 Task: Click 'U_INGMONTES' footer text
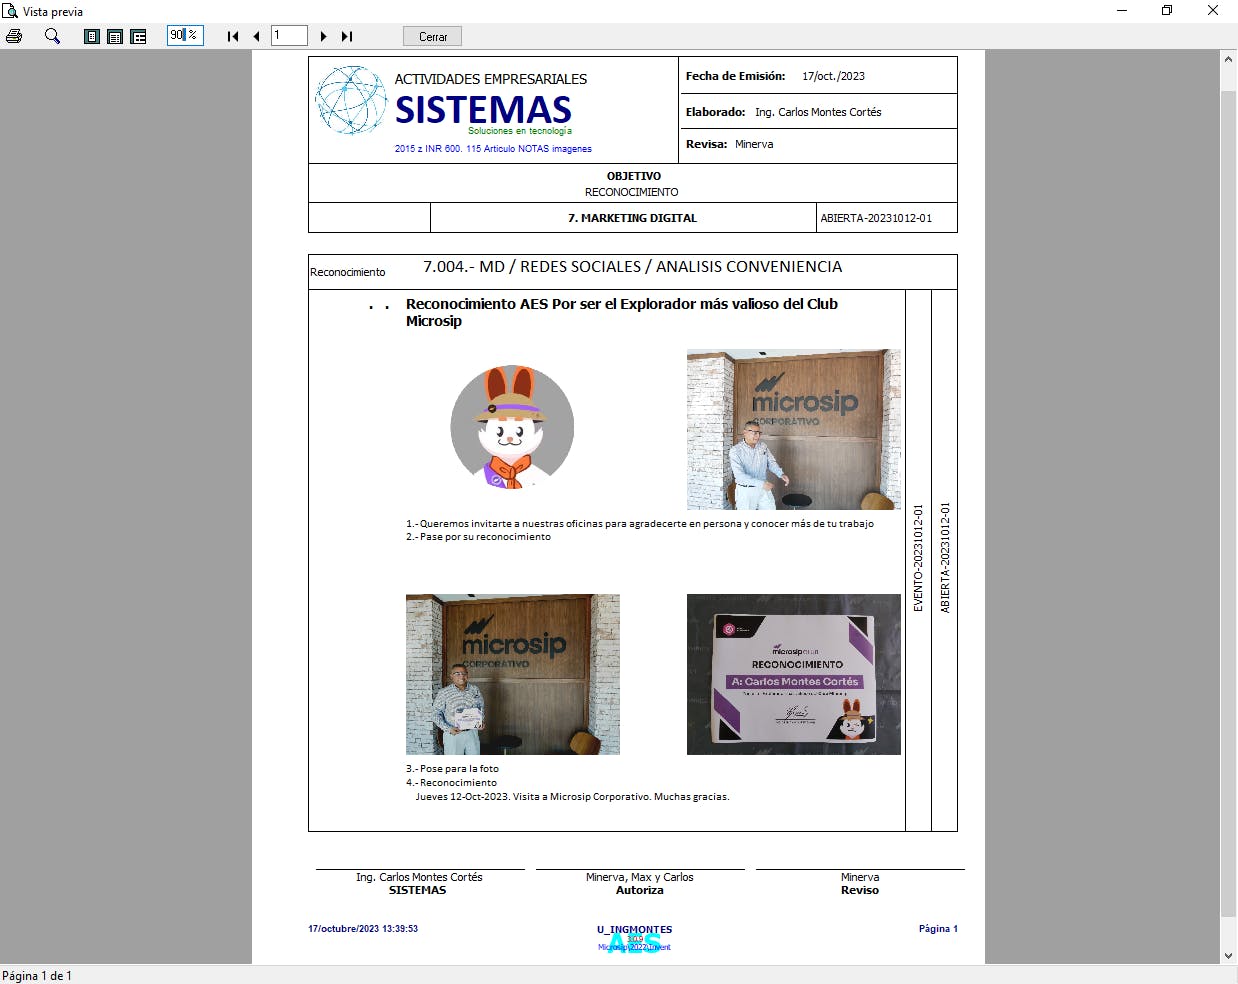click(634, 930)
